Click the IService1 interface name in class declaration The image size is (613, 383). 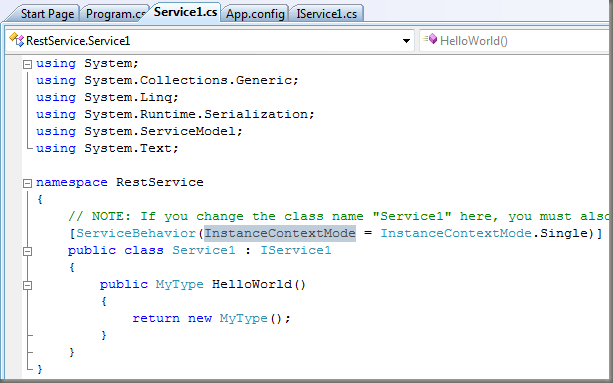tap(296, 250)
